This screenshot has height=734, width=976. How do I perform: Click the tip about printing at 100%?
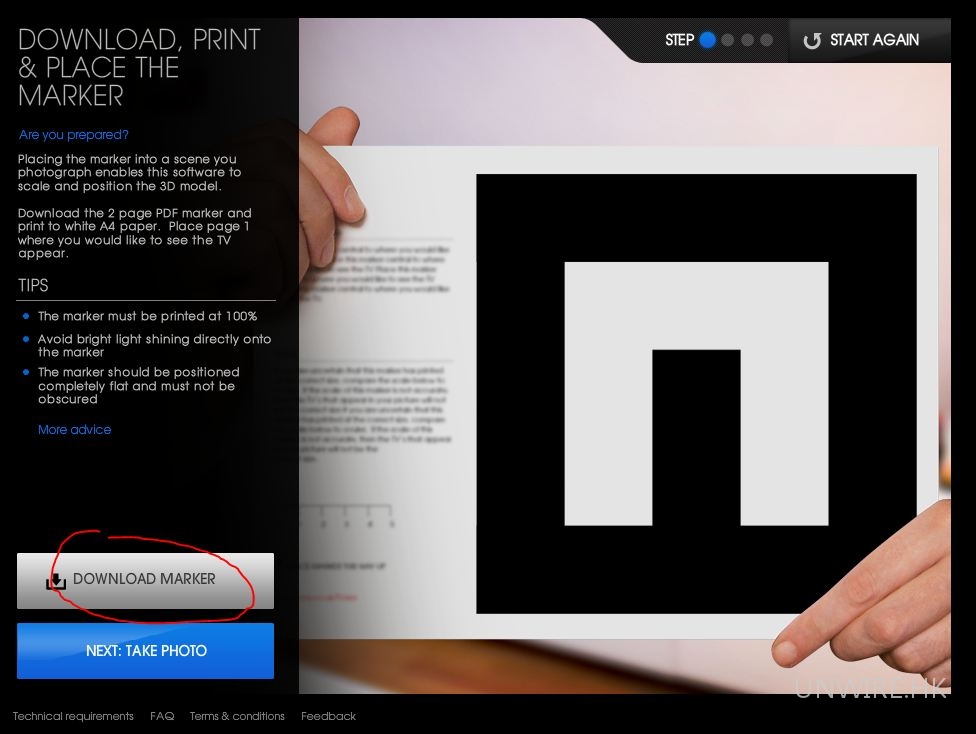(x=147, y=316)
